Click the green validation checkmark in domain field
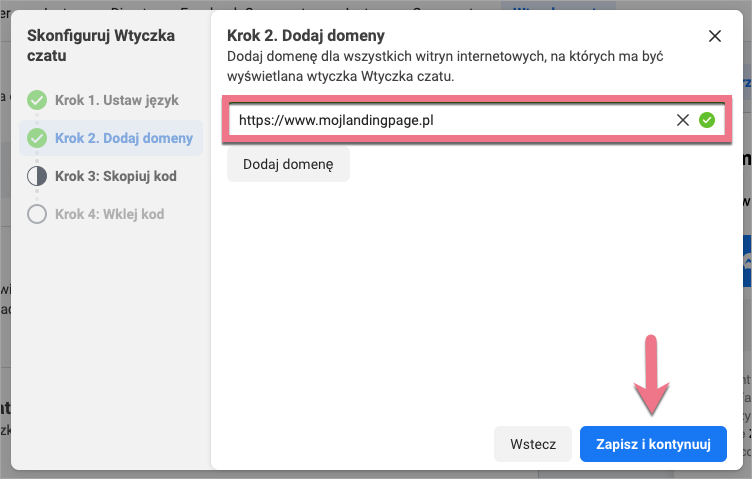Image resolution: width=752 pixels, height=479 pixels. [707, 120]
